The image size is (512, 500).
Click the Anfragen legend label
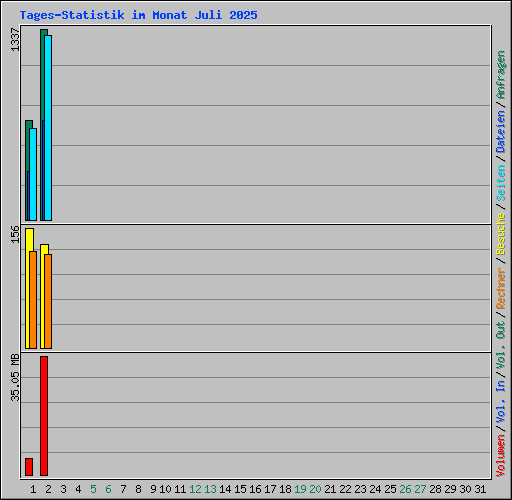click(501, 75)
